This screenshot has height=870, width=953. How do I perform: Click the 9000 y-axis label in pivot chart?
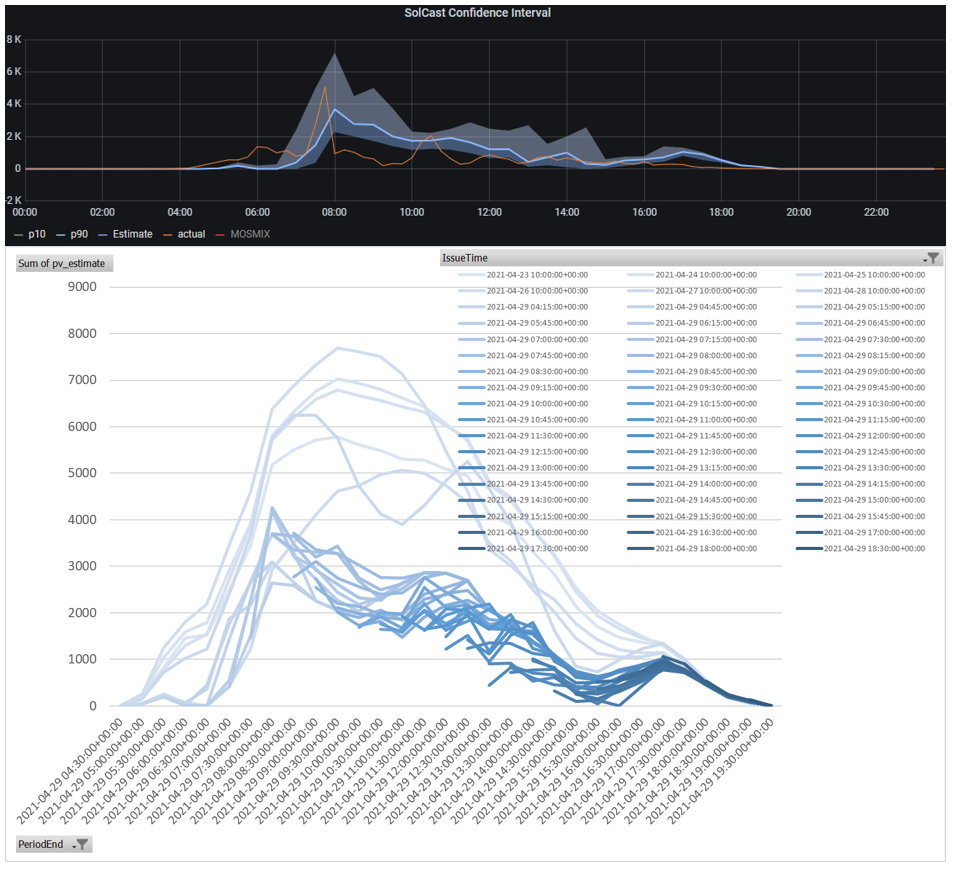[x=80, y=287]
